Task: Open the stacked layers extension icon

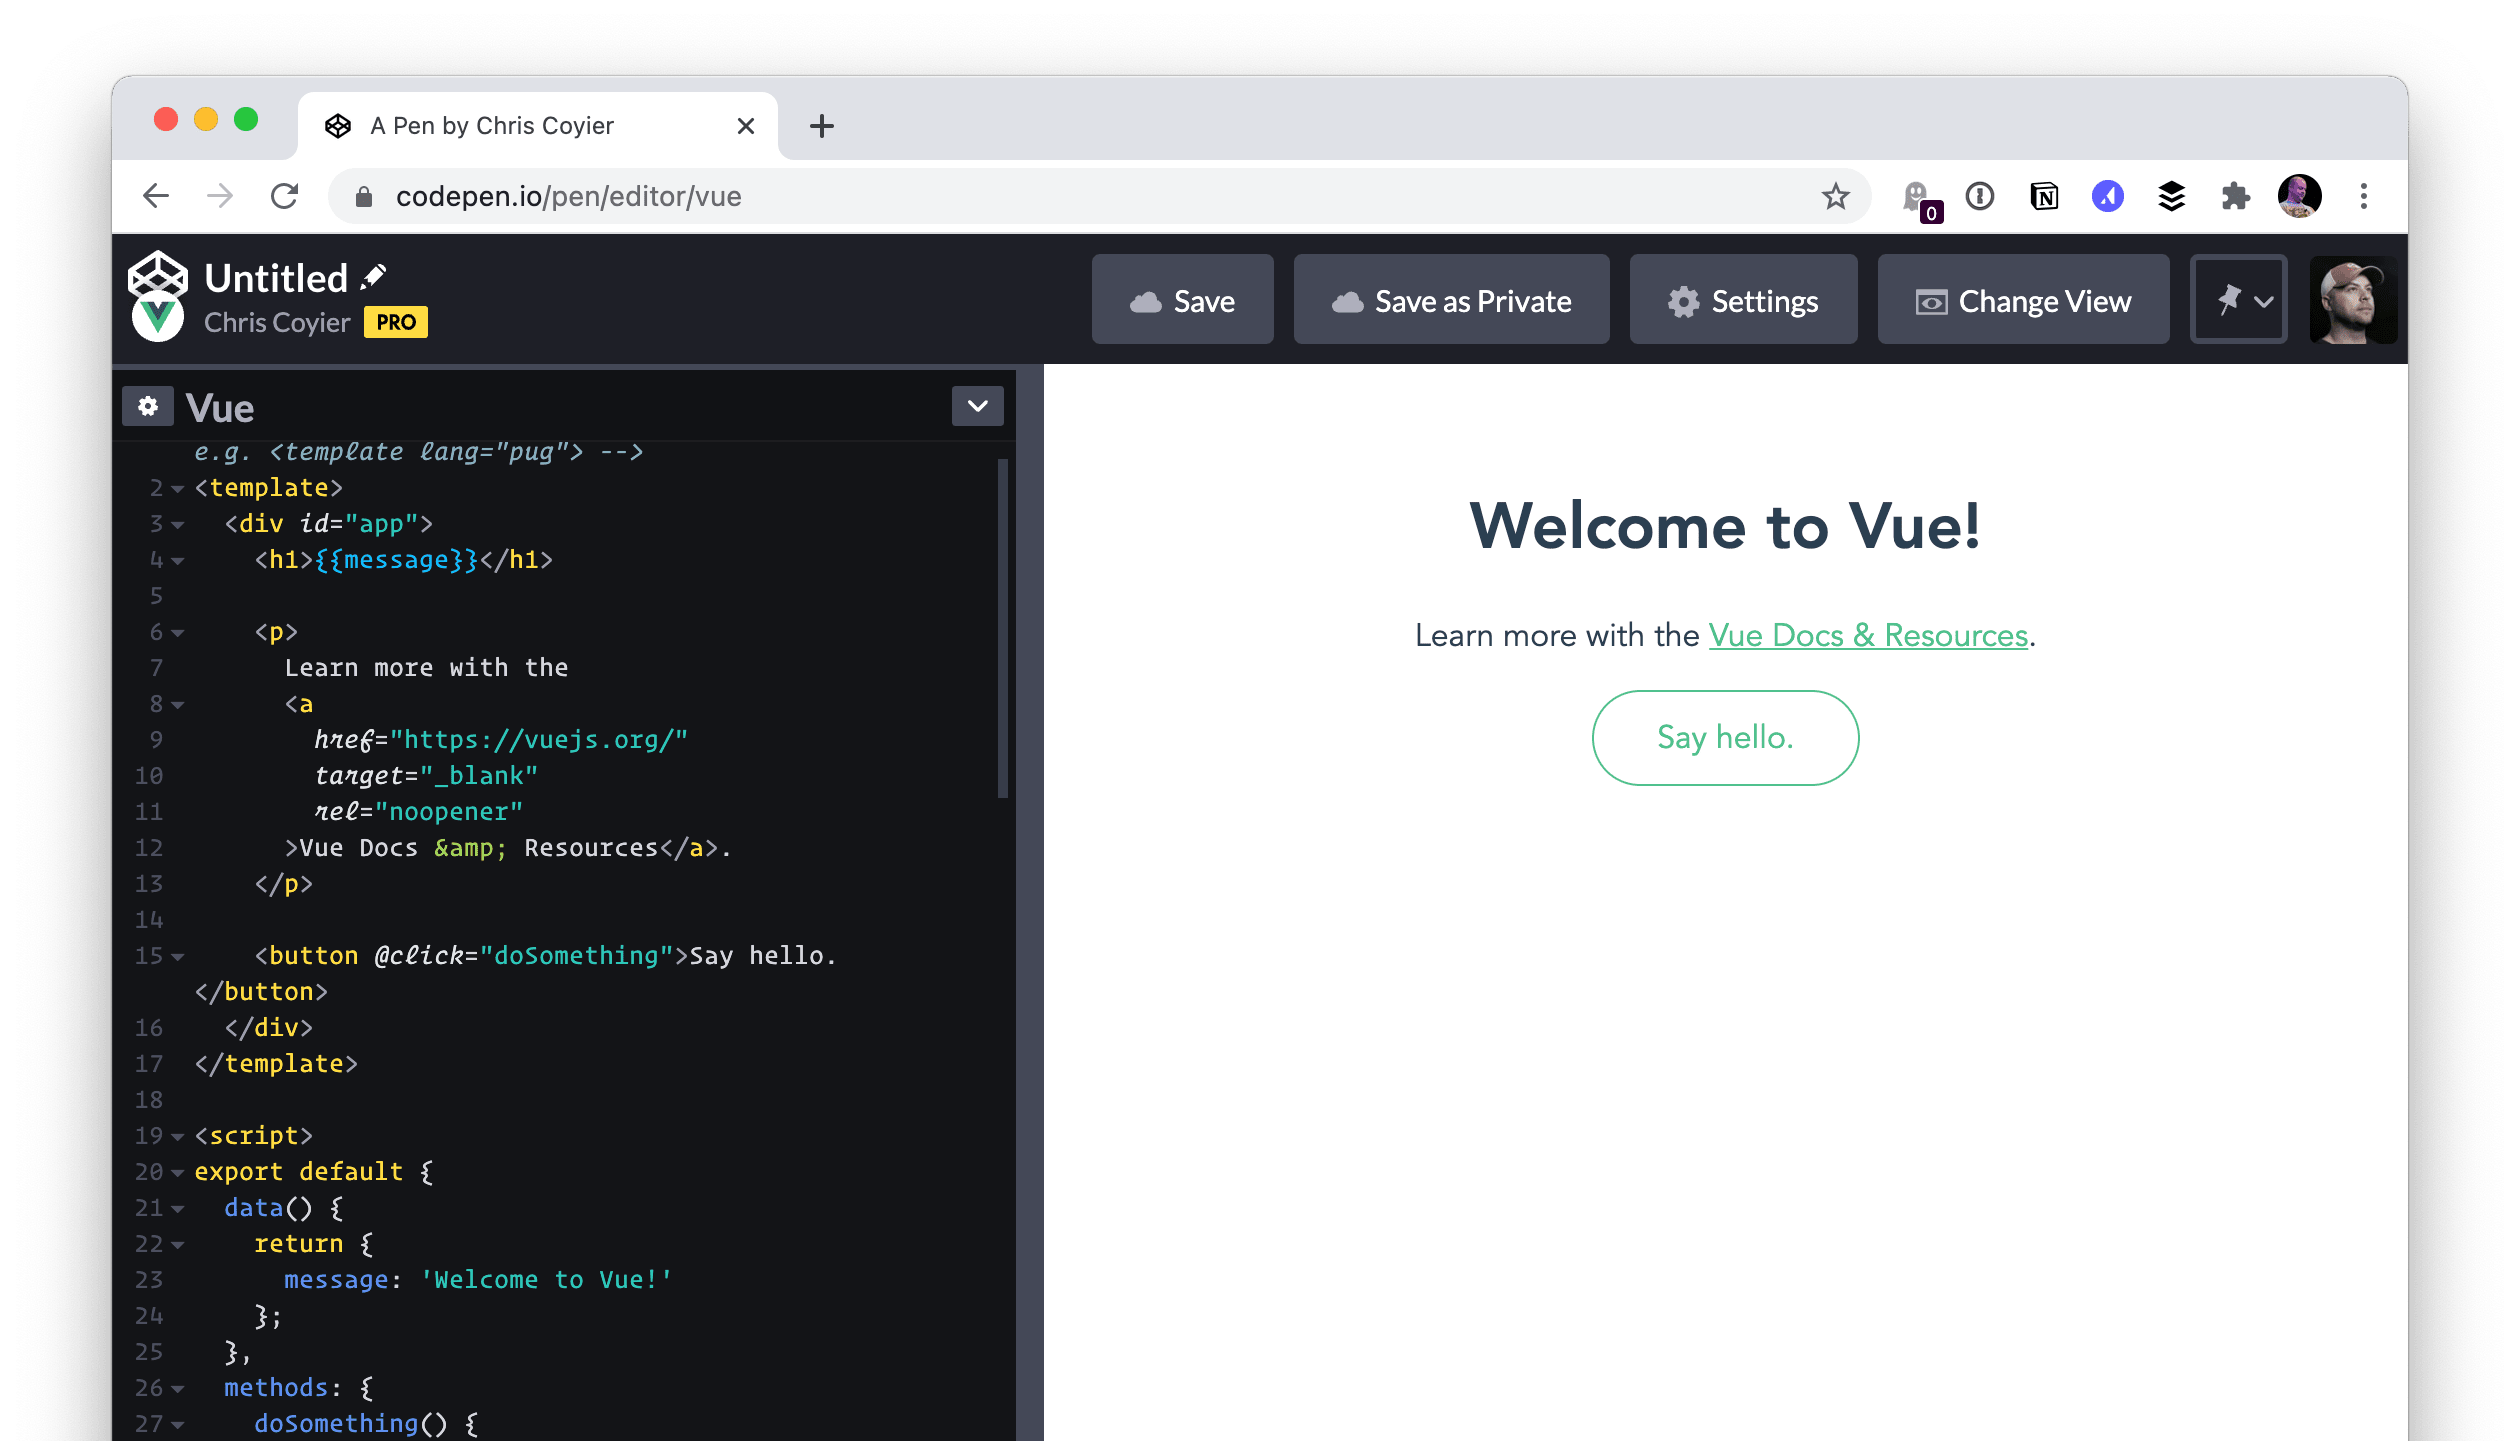Action: point(2172,196)
